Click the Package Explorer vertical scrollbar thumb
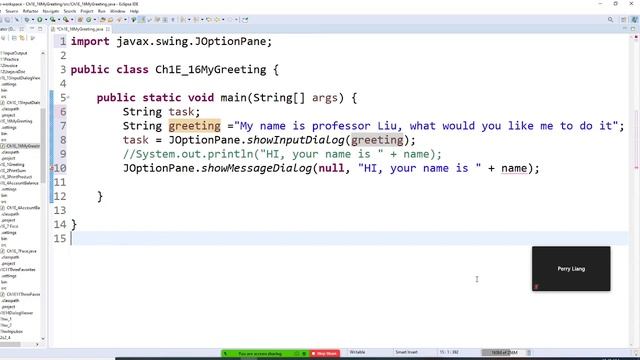The width and height of the screenshot is (640, 360). [x=43, y=145]
